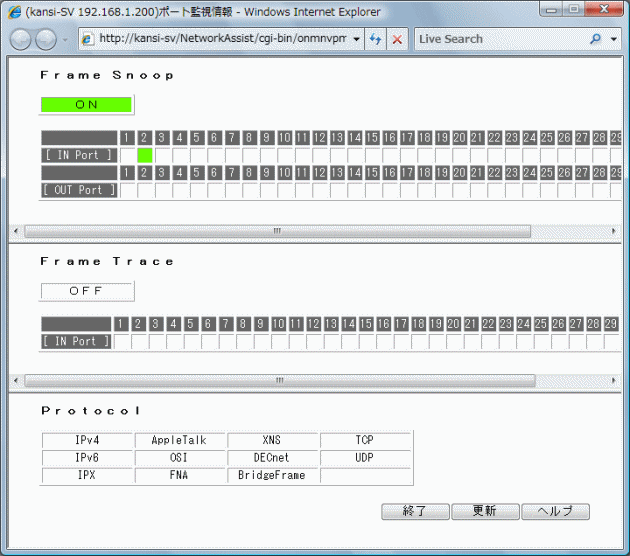630x556 pixels.
Task: Toggle the Frame Snoop ON button
Action: tap(86, 104)
